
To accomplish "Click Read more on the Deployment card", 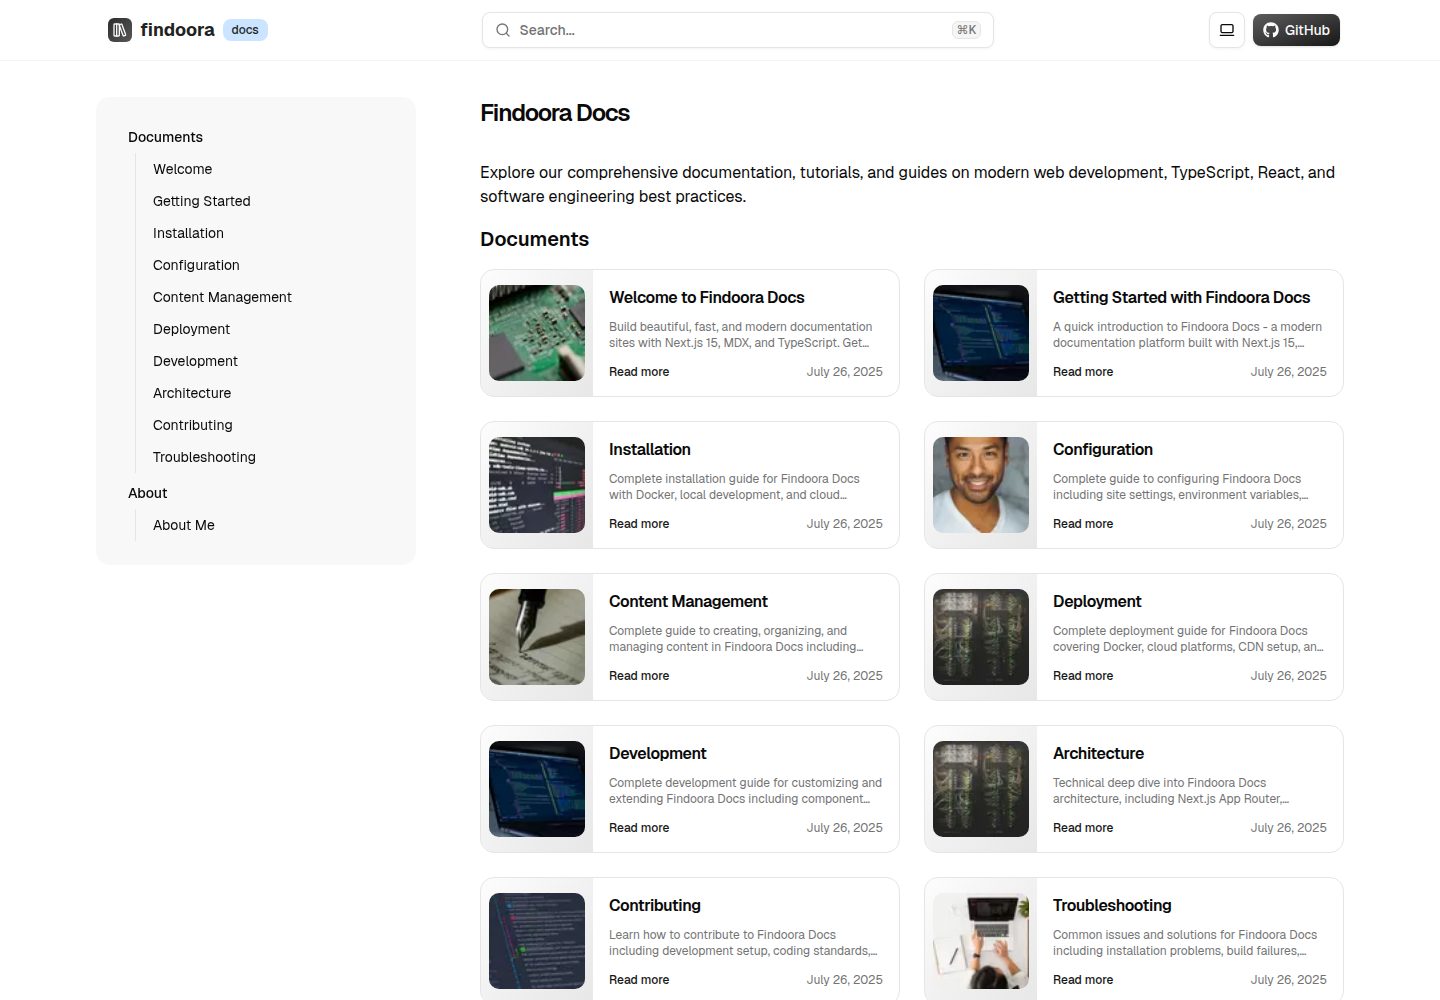I will (1083, 676).
